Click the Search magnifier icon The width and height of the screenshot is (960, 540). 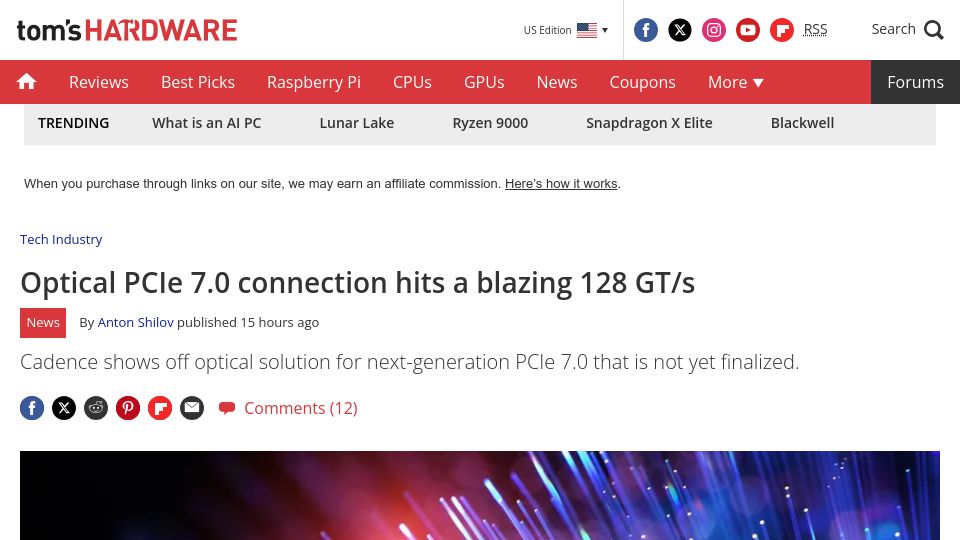point(933,29)
